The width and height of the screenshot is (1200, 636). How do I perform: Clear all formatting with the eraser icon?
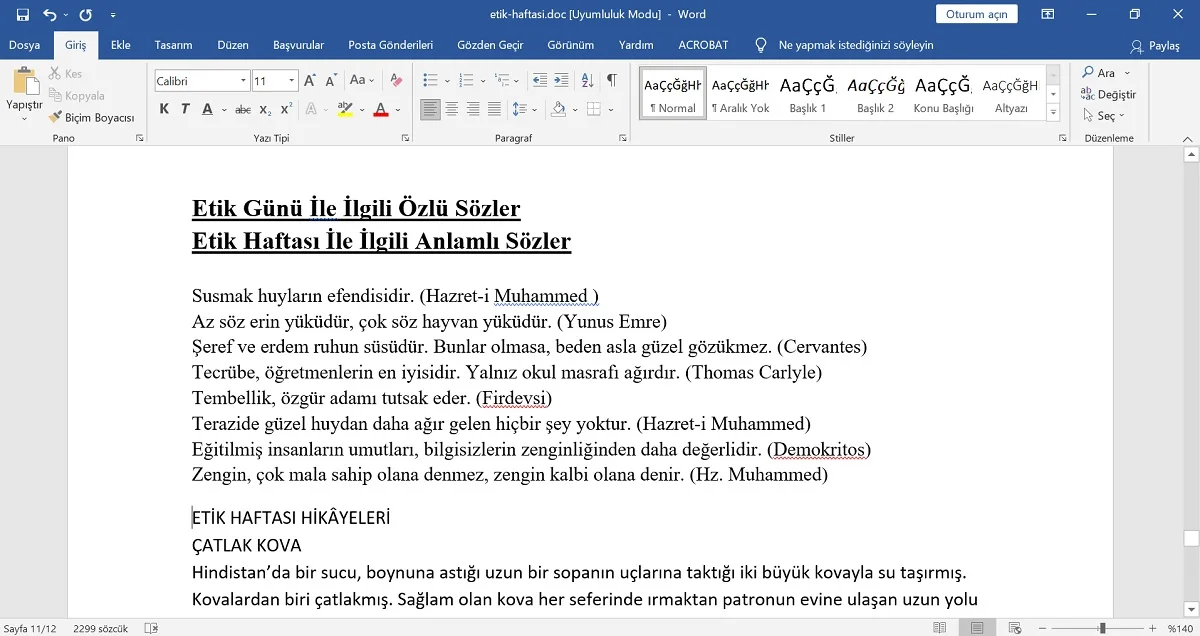396,81
